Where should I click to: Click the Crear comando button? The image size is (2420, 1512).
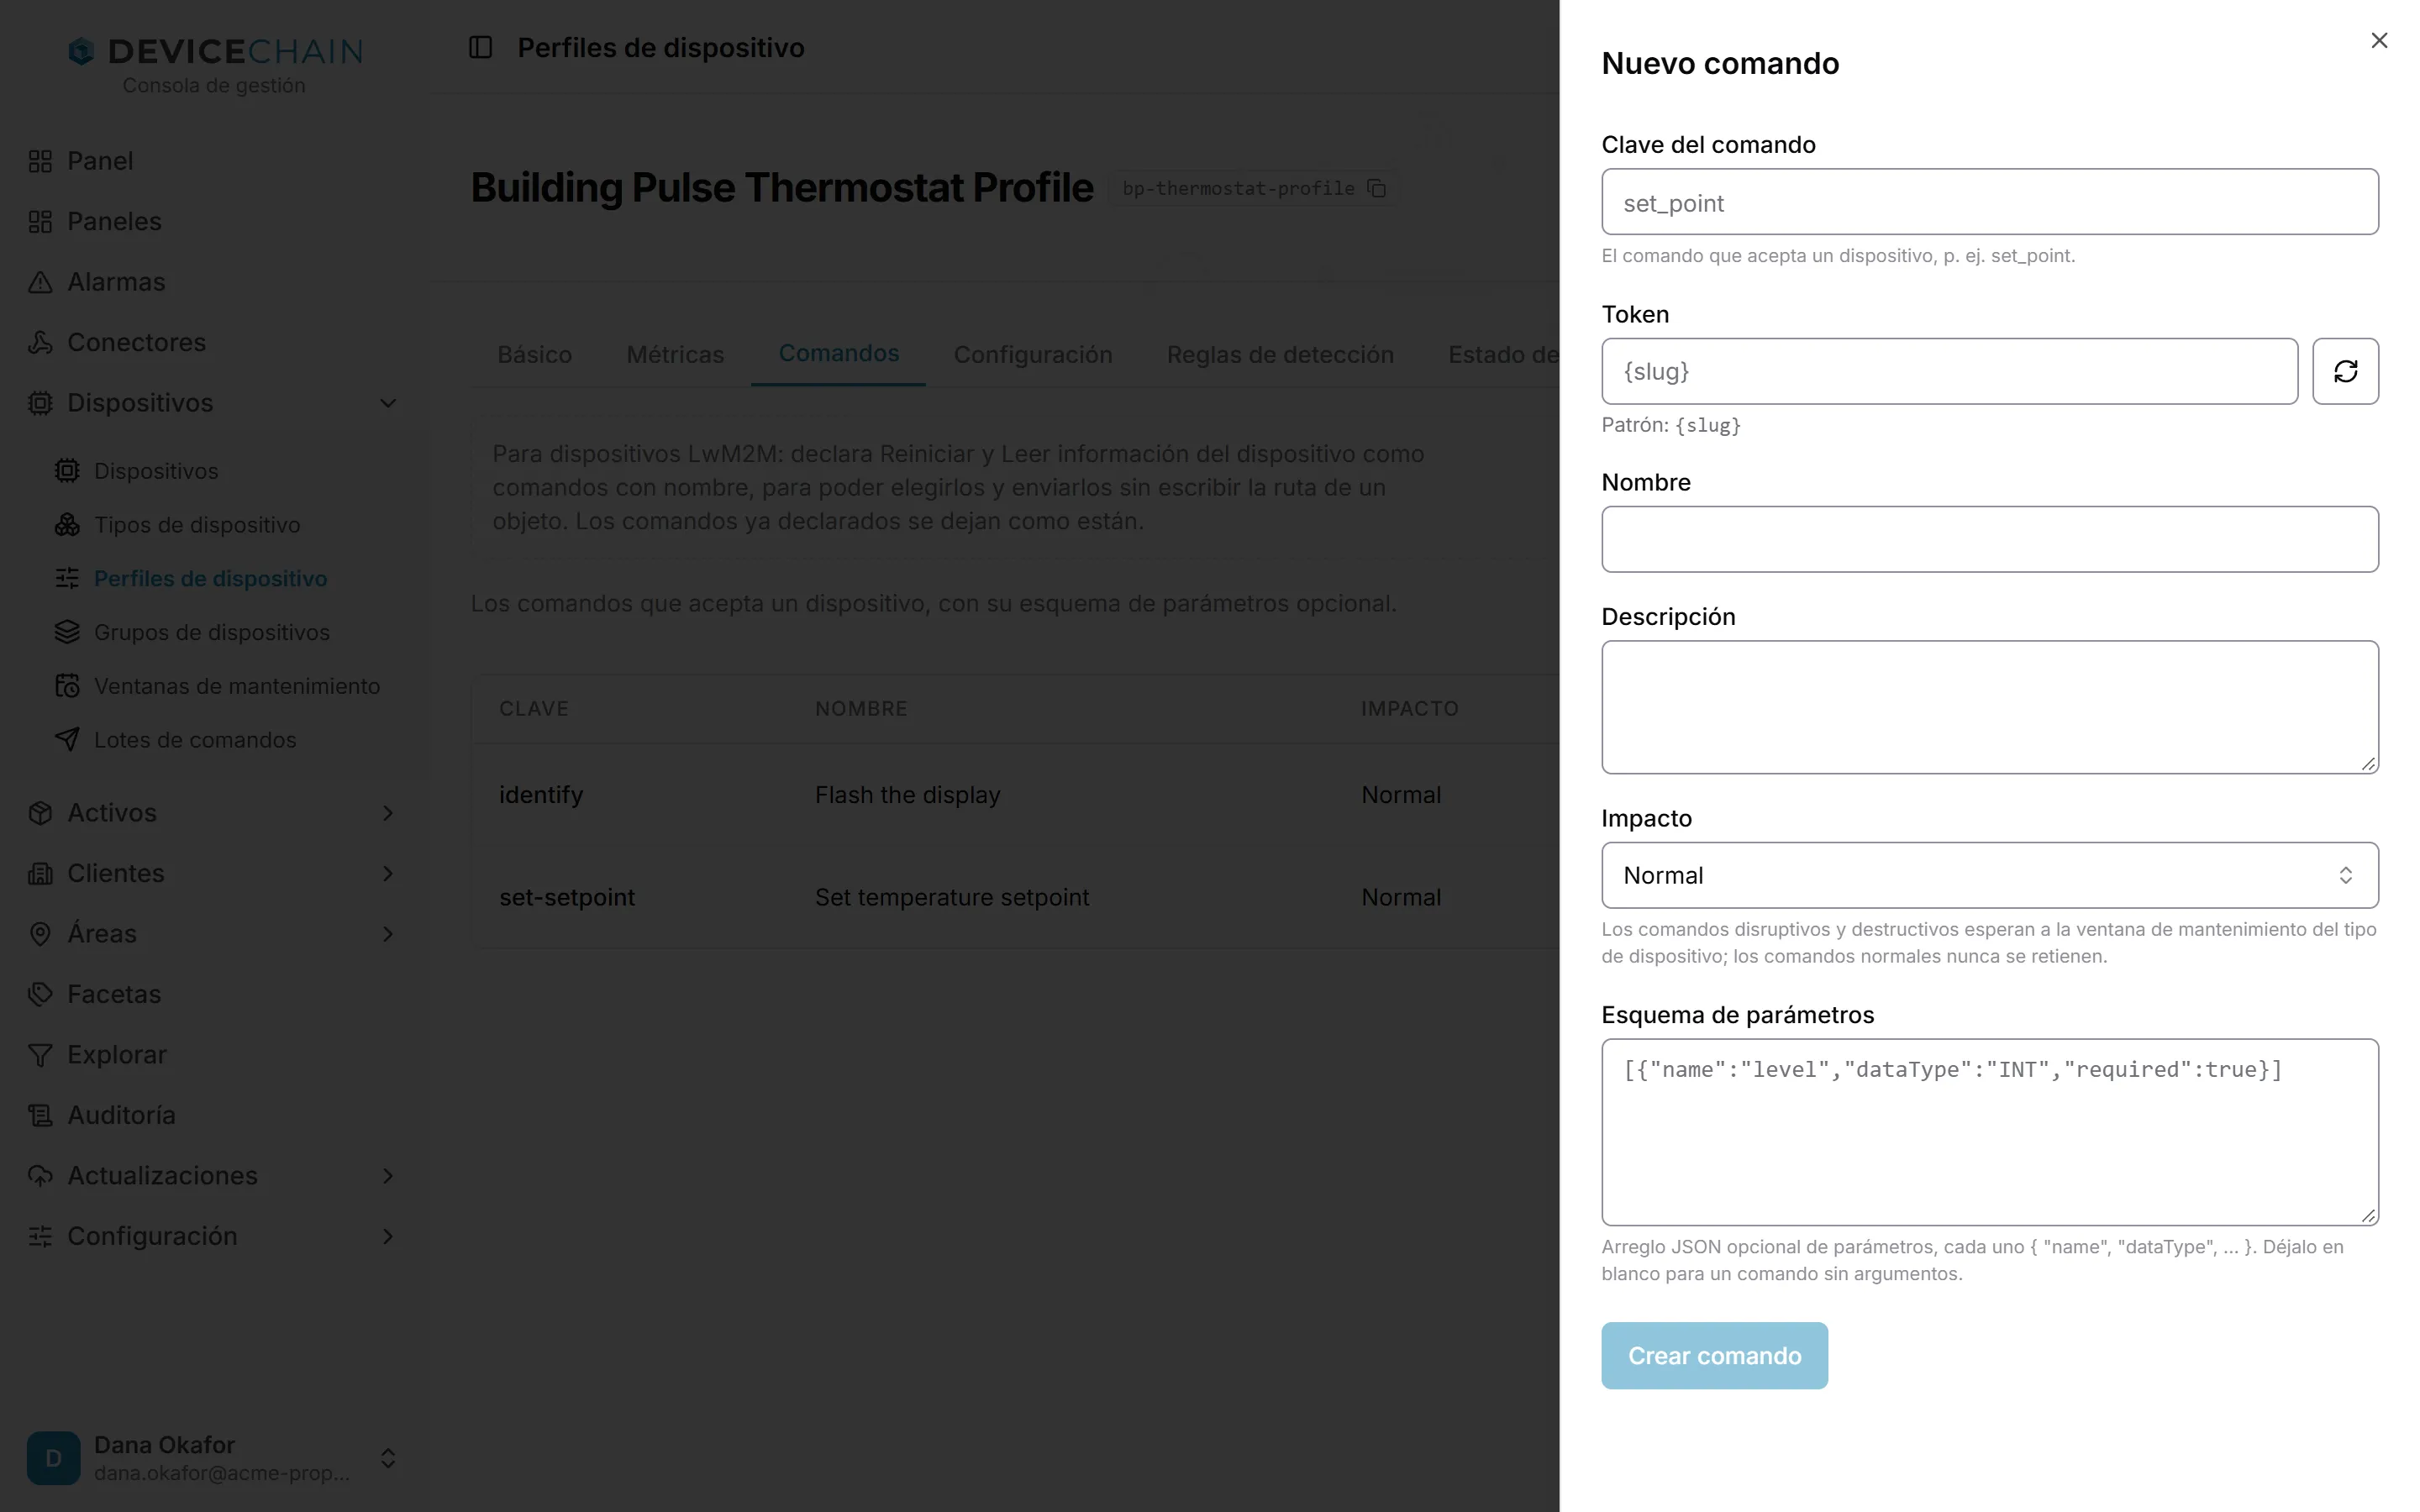coord(1714,1355)
